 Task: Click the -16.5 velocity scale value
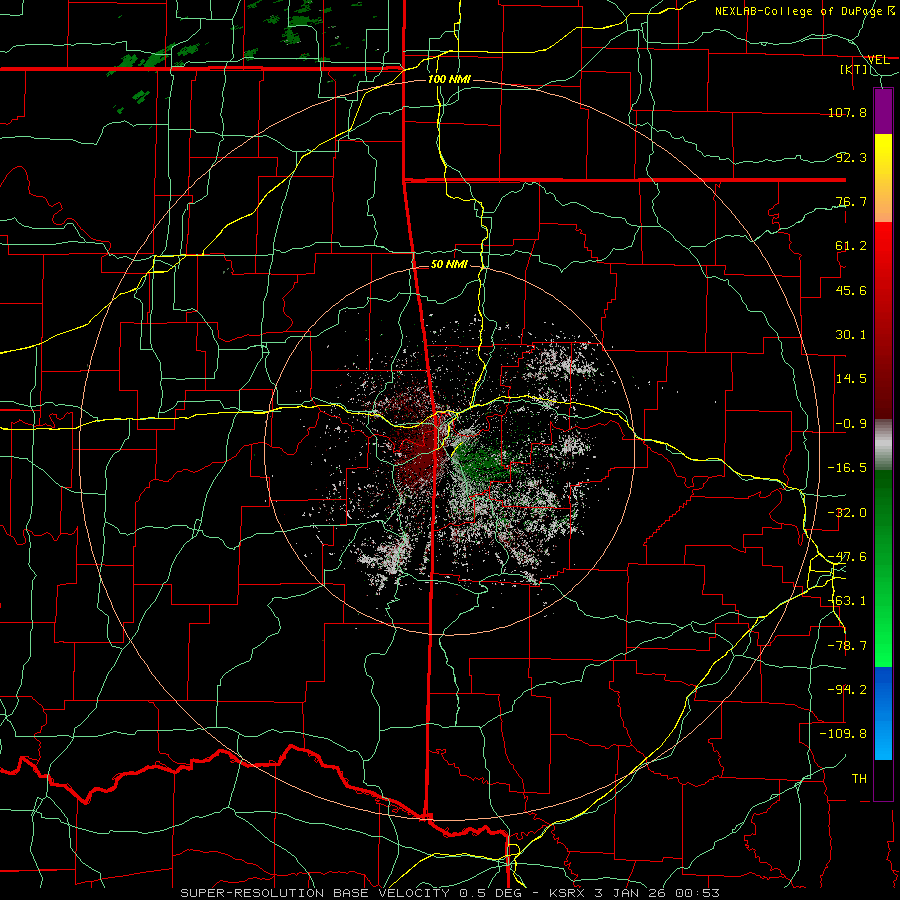[847, 467]
